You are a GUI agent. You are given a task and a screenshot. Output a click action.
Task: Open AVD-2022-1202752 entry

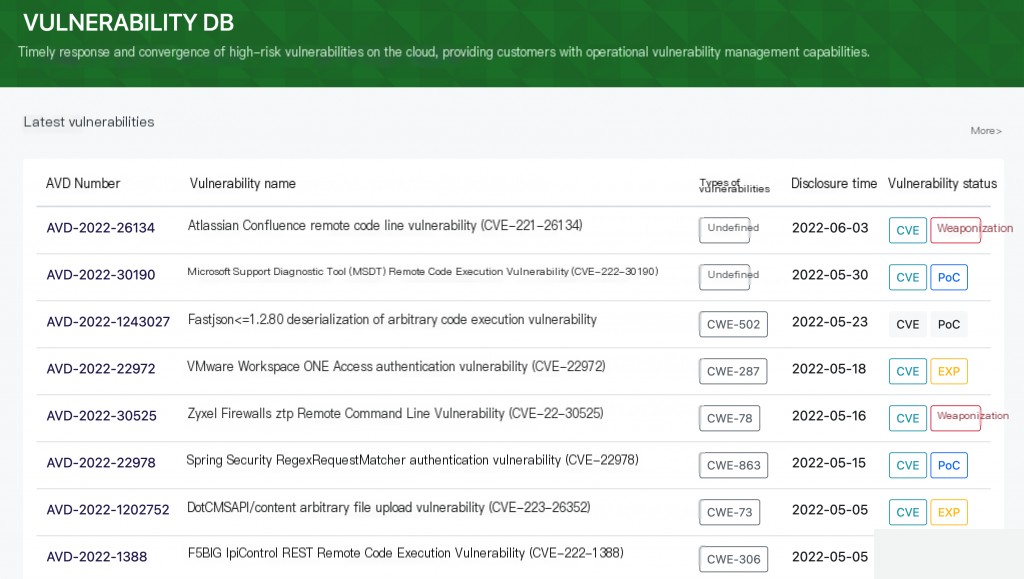108,510
